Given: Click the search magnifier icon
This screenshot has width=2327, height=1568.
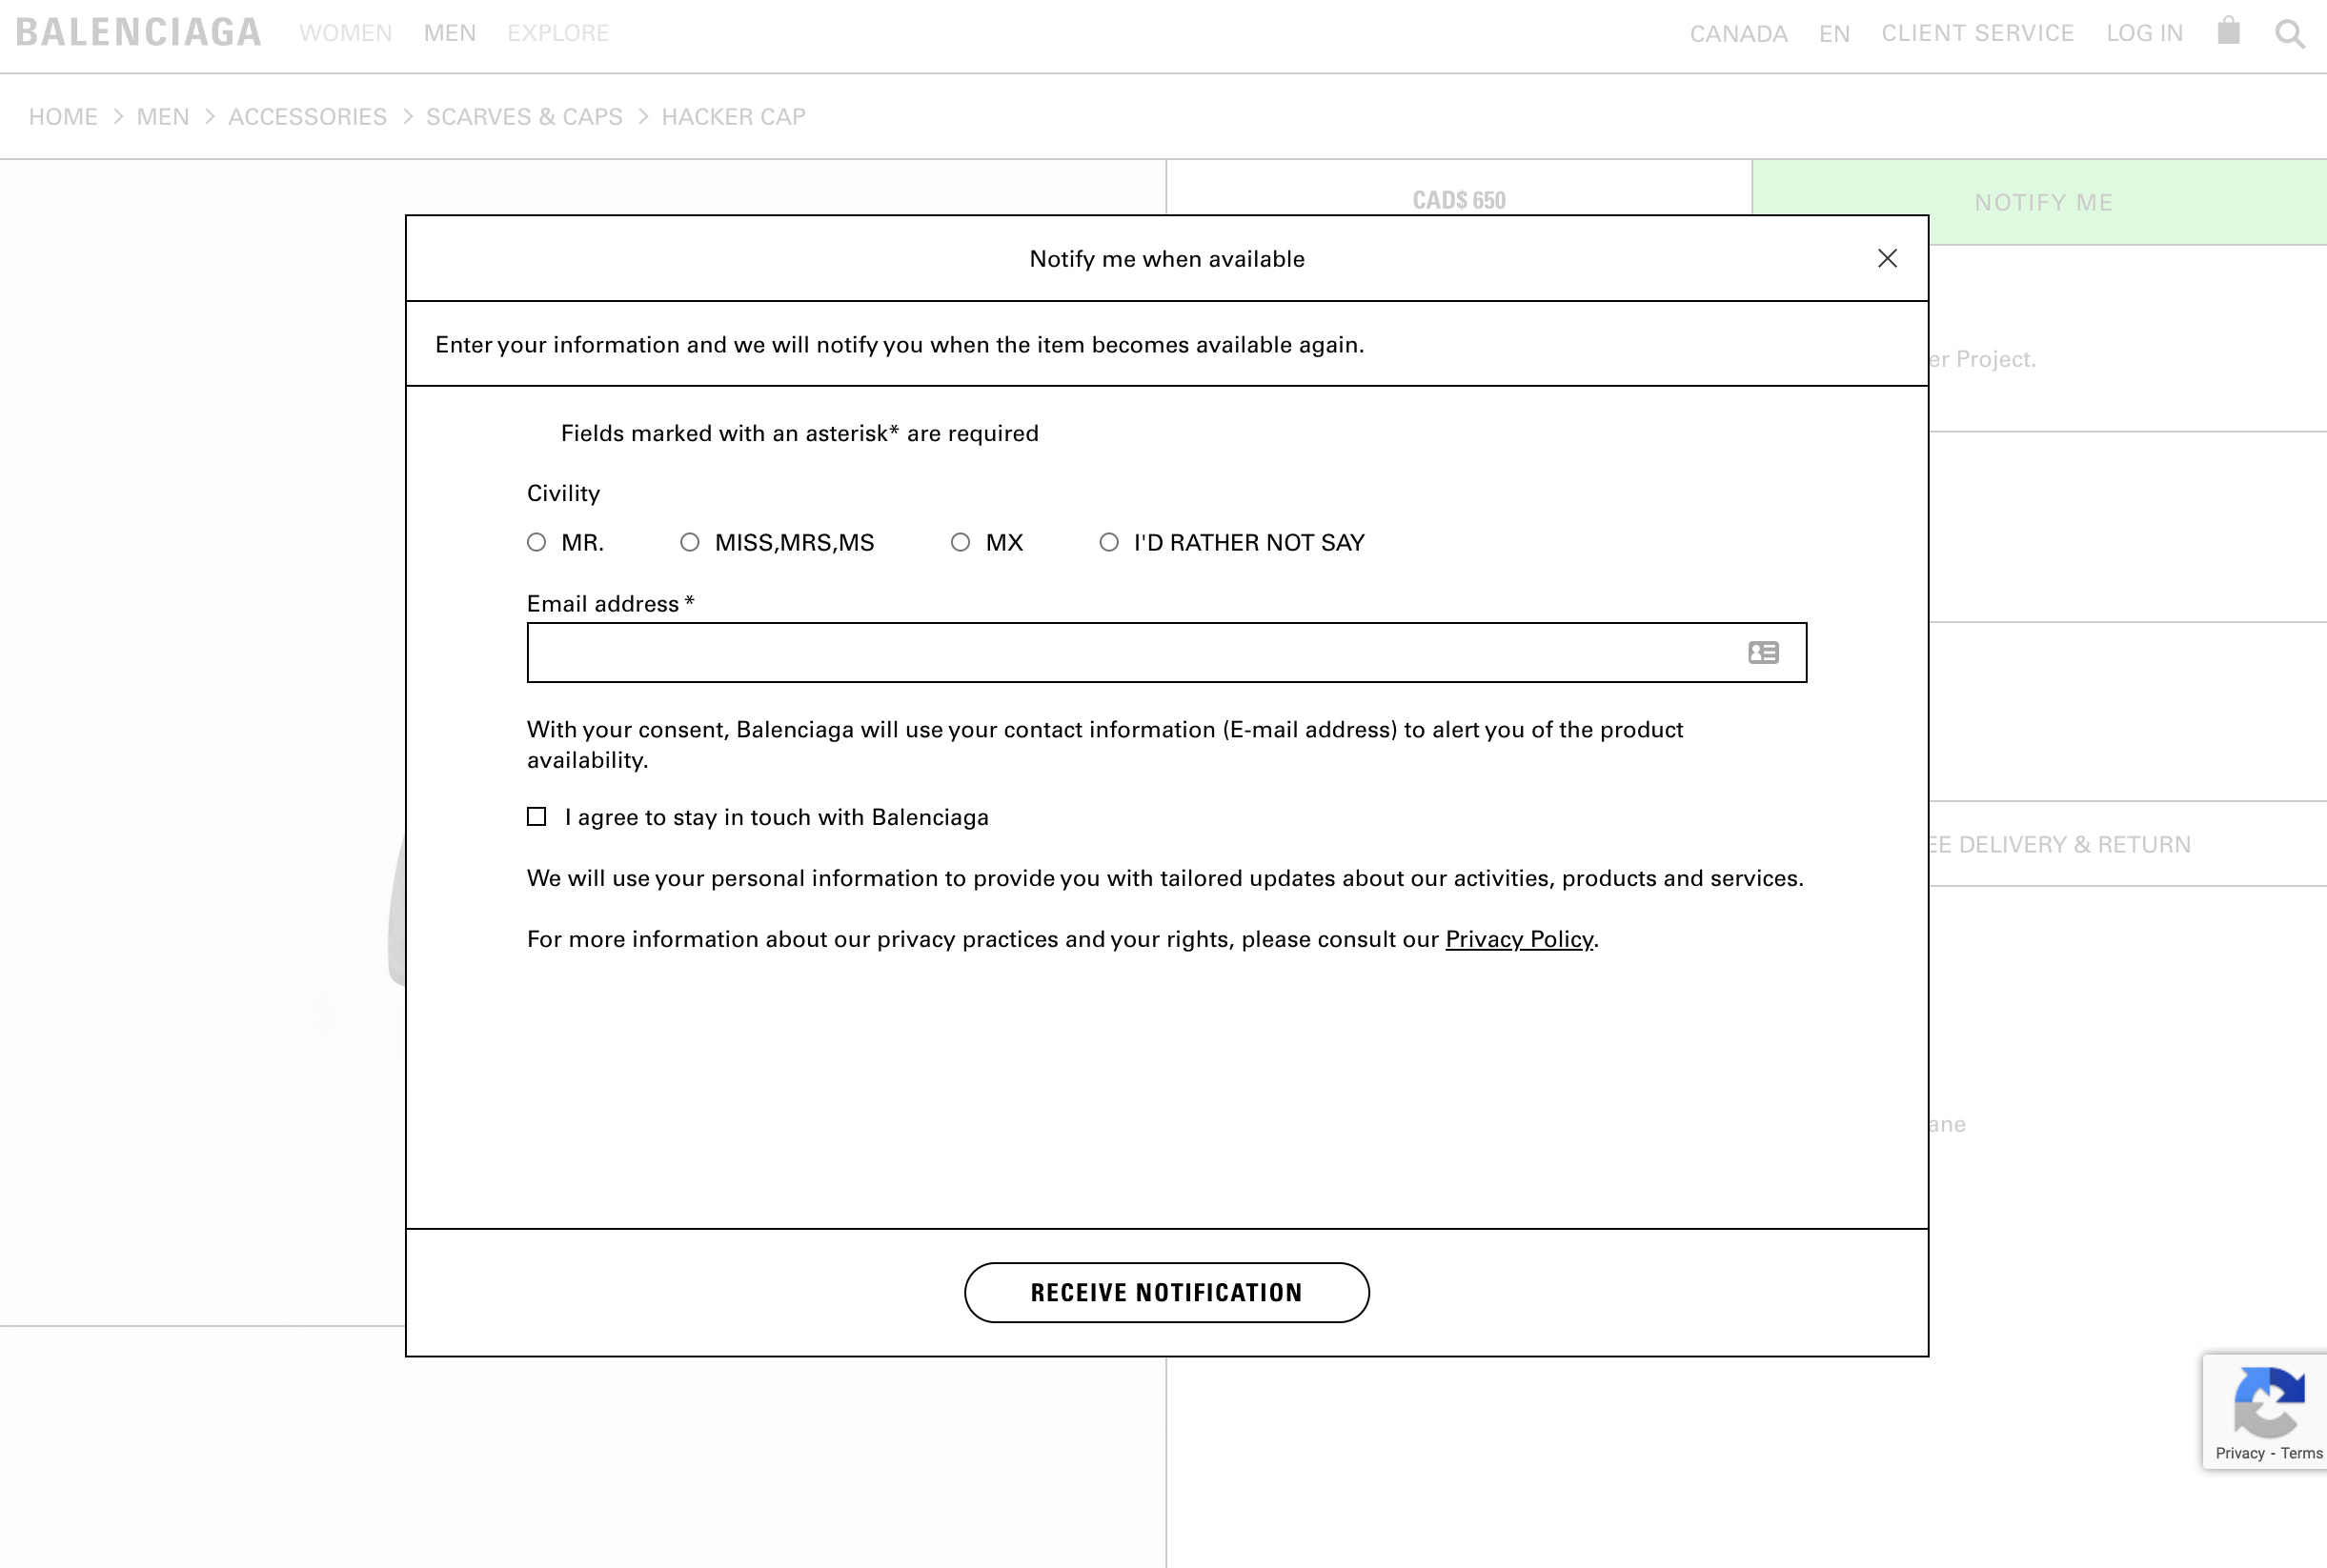Looking at the screenshot, I should 2289,34.
